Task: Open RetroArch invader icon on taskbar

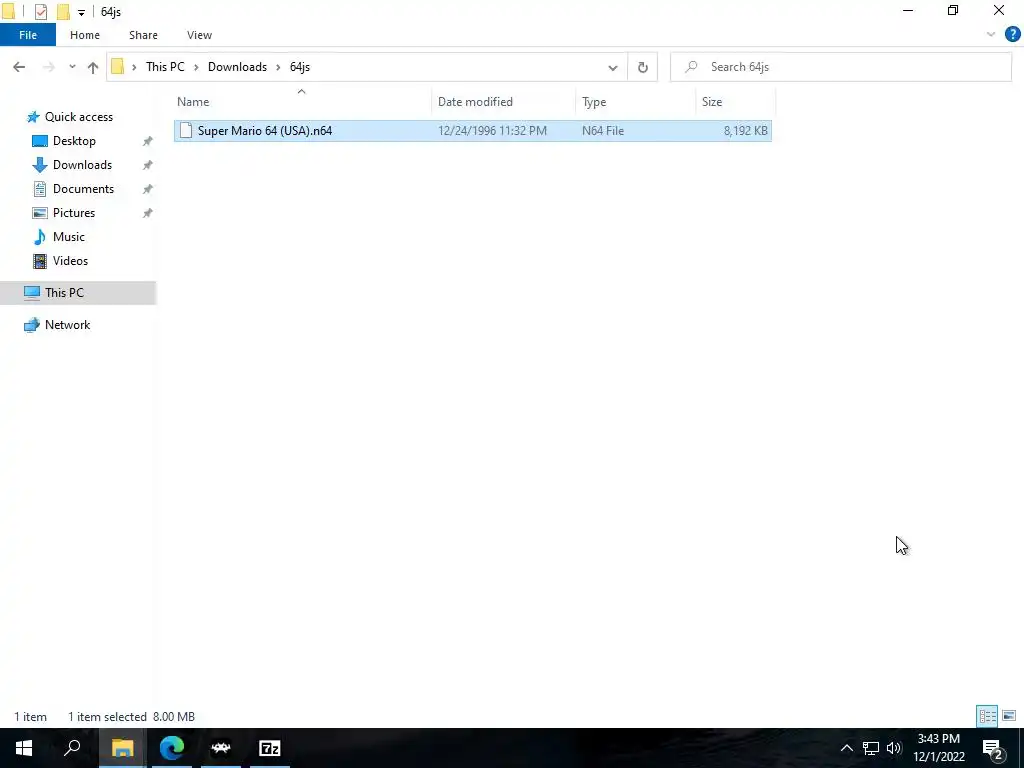Action: pyautogui.click(x=221, y=748)
